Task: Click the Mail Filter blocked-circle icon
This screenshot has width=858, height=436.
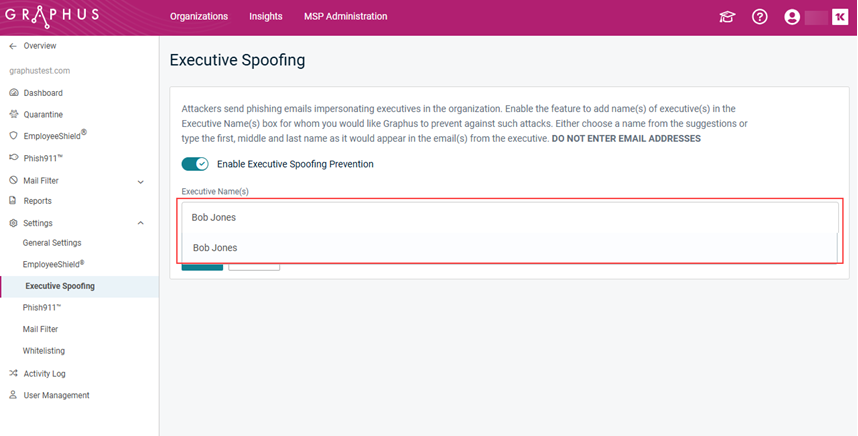Action: point(14,180)
